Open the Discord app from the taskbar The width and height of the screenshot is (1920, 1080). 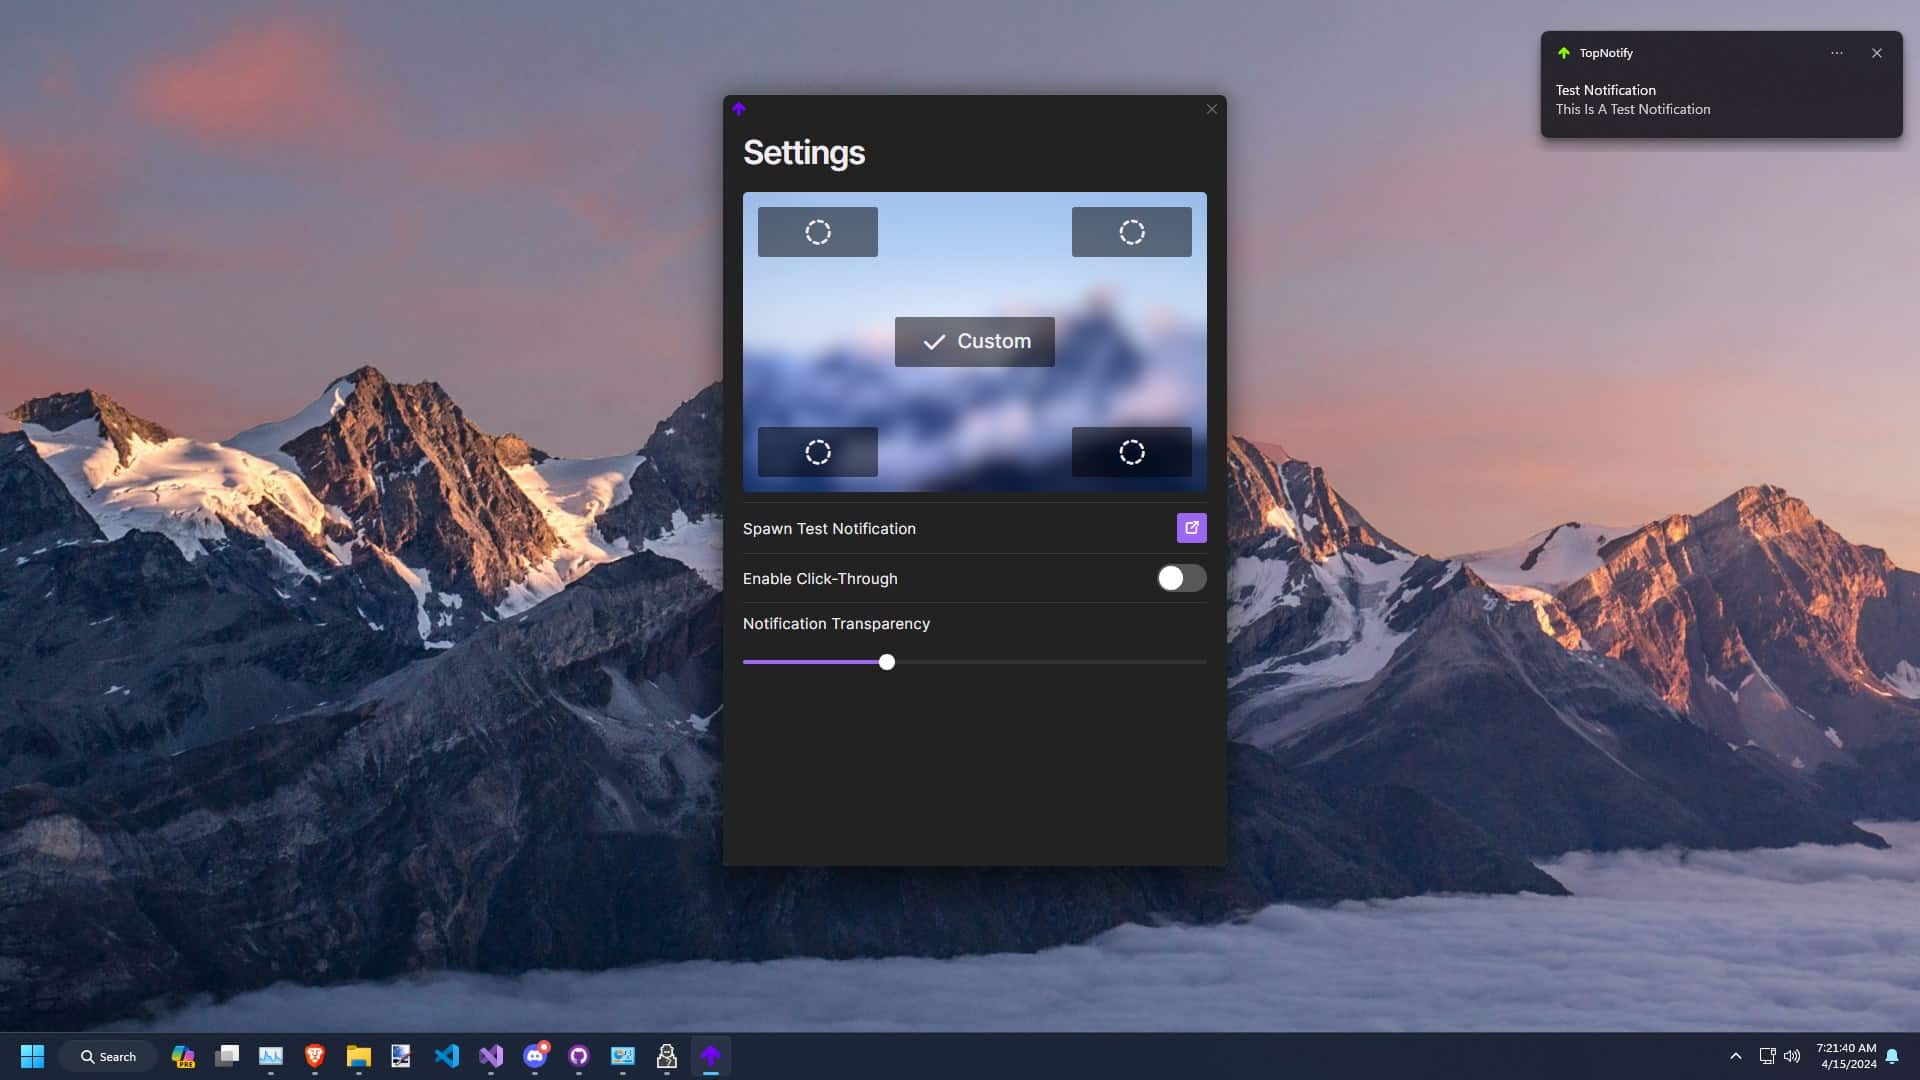[533, 1056]
